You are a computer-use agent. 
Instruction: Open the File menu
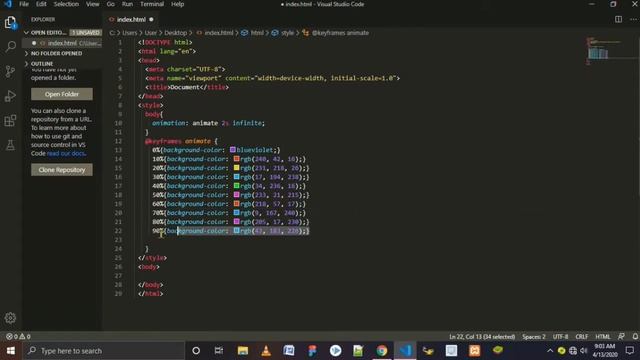click(x=24, y=4)
